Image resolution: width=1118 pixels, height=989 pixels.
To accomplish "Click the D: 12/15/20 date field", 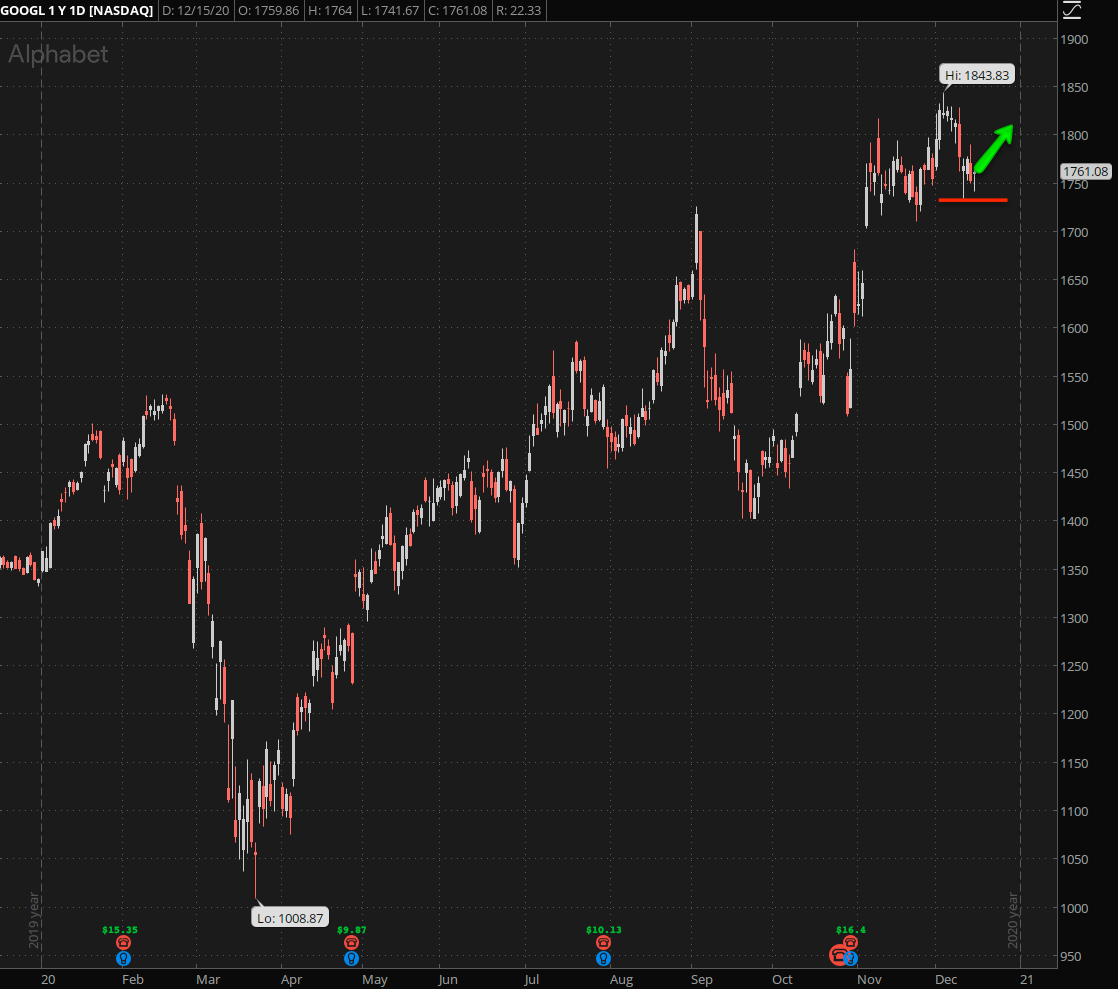I will pyautogui.click(x=195, y=11).
